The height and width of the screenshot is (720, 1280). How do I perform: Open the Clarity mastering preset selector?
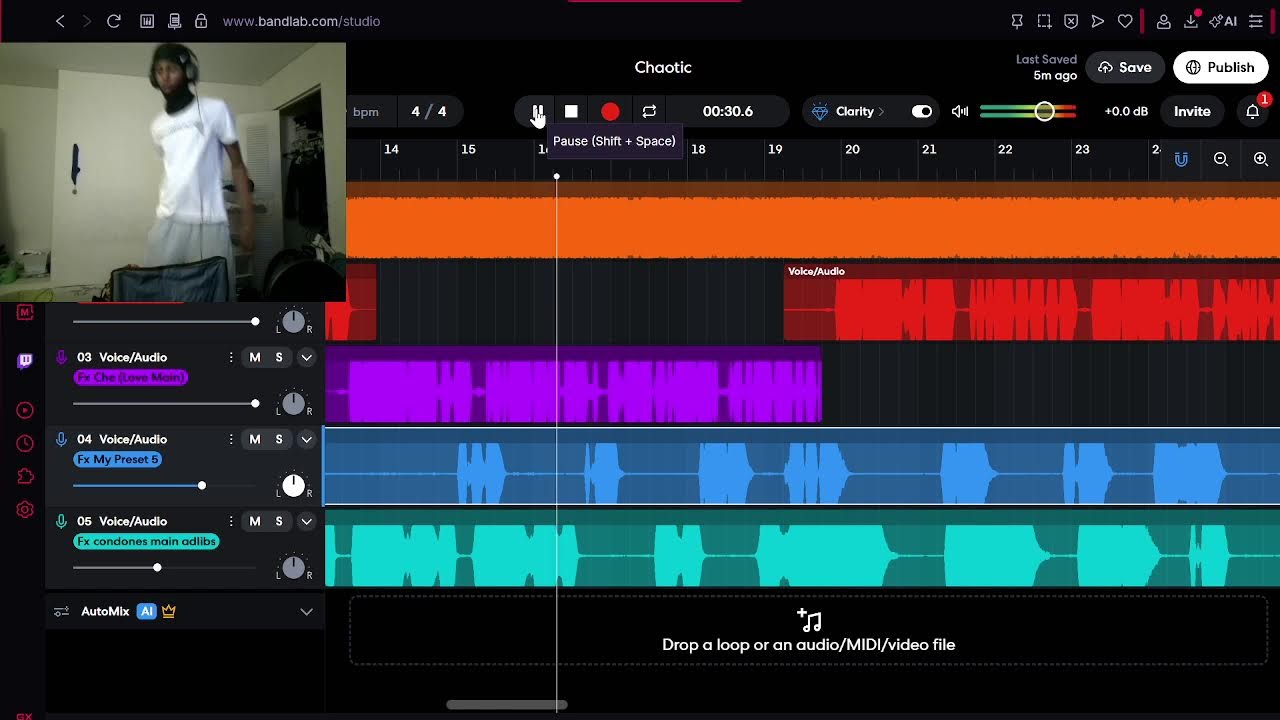(848, 111)
